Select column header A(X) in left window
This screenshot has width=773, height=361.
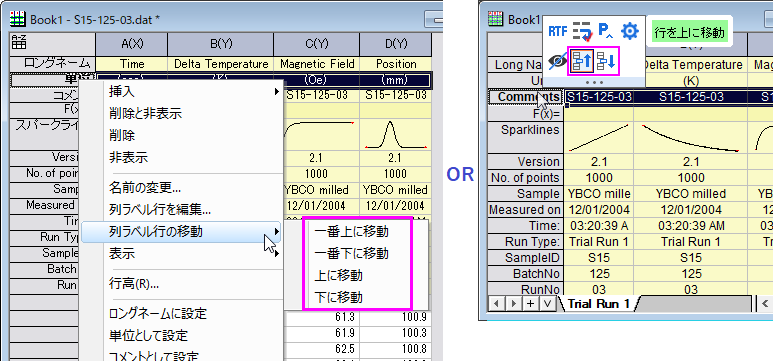tap(132, 44)
